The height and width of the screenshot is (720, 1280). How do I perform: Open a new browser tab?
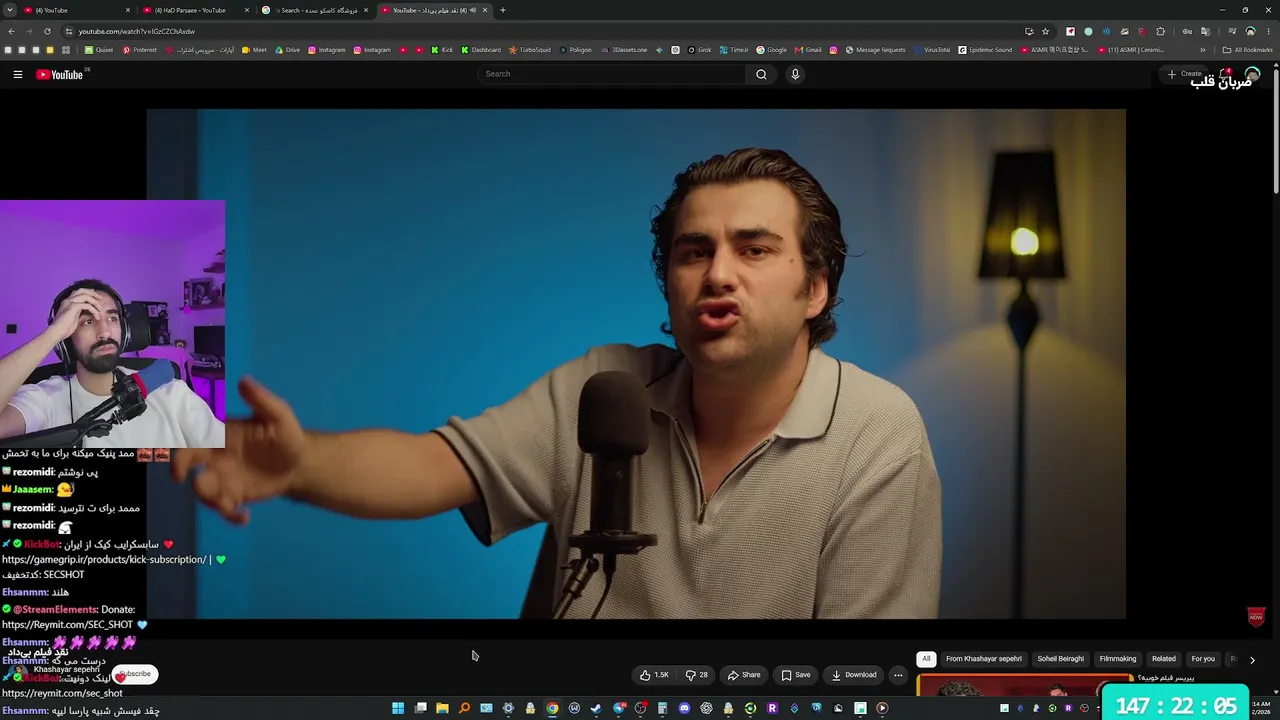502,10
